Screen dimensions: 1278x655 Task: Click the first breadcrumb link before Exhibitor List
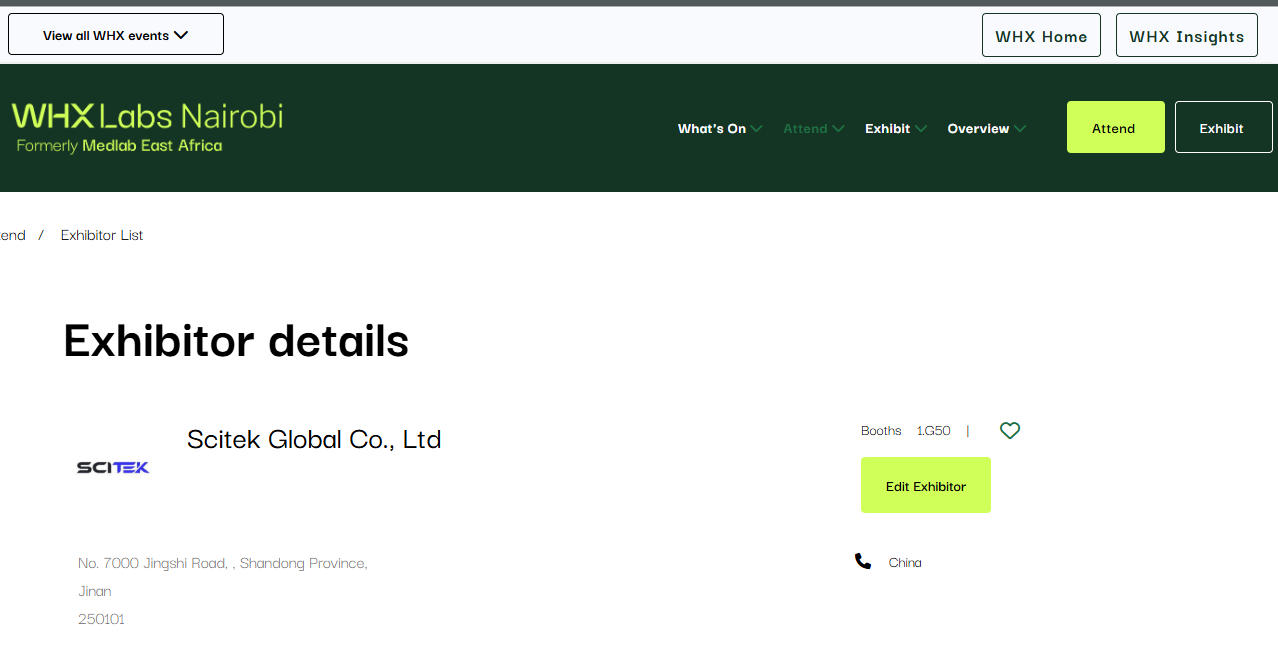[x=12, y=235]
